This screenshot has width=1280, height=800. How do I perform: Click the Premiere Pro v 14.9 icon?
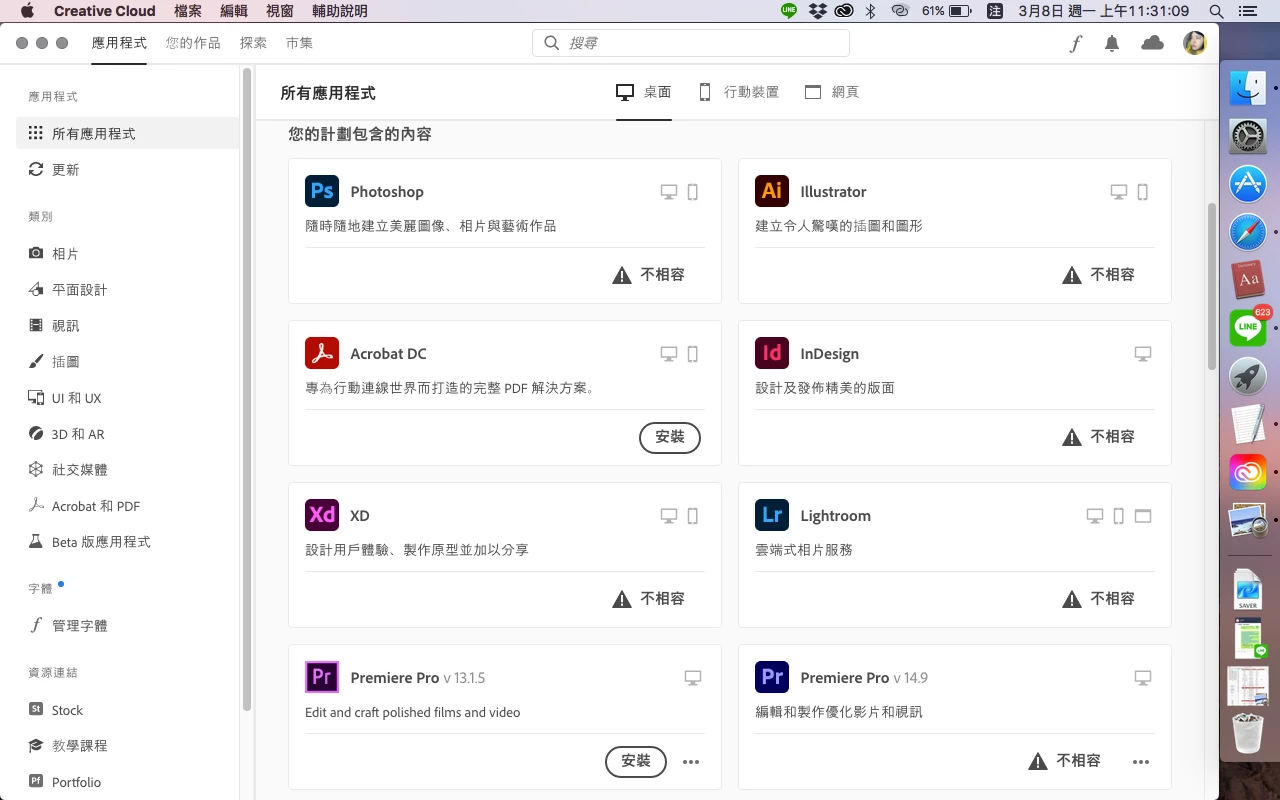772,677
